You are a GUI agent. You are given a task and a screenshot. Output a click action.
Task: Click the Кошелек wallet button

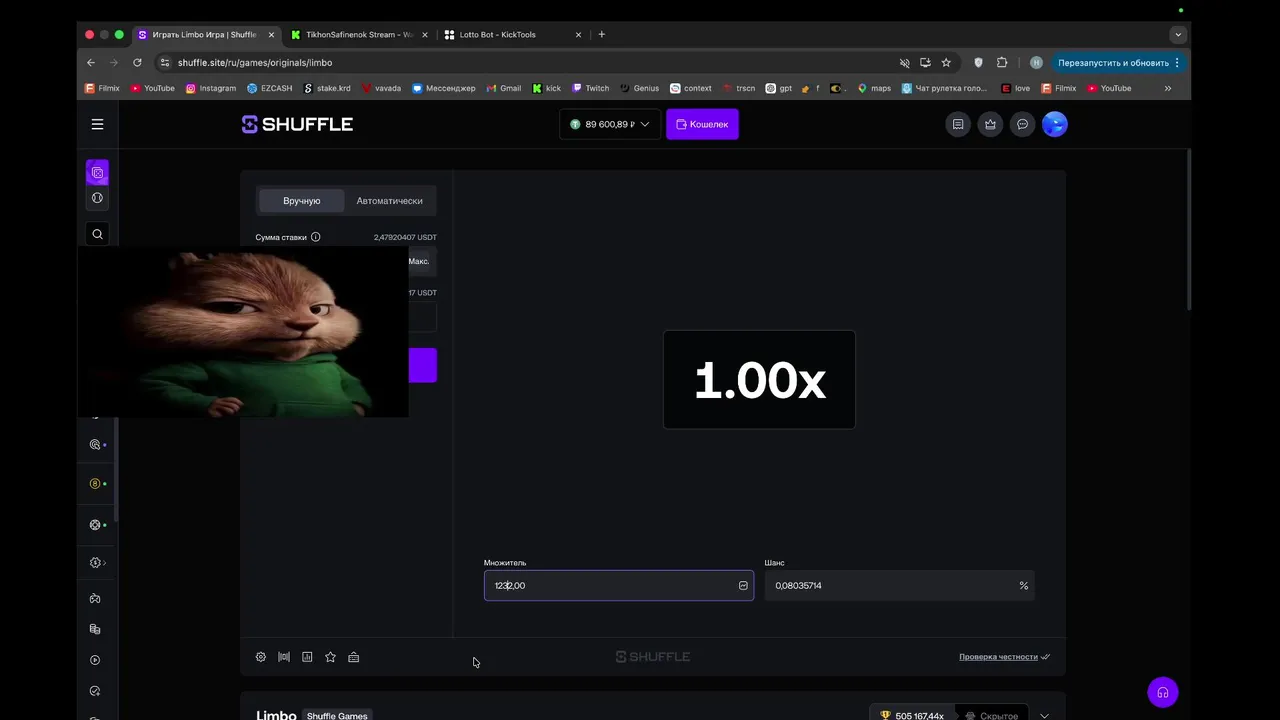click(x=702, y=124)
